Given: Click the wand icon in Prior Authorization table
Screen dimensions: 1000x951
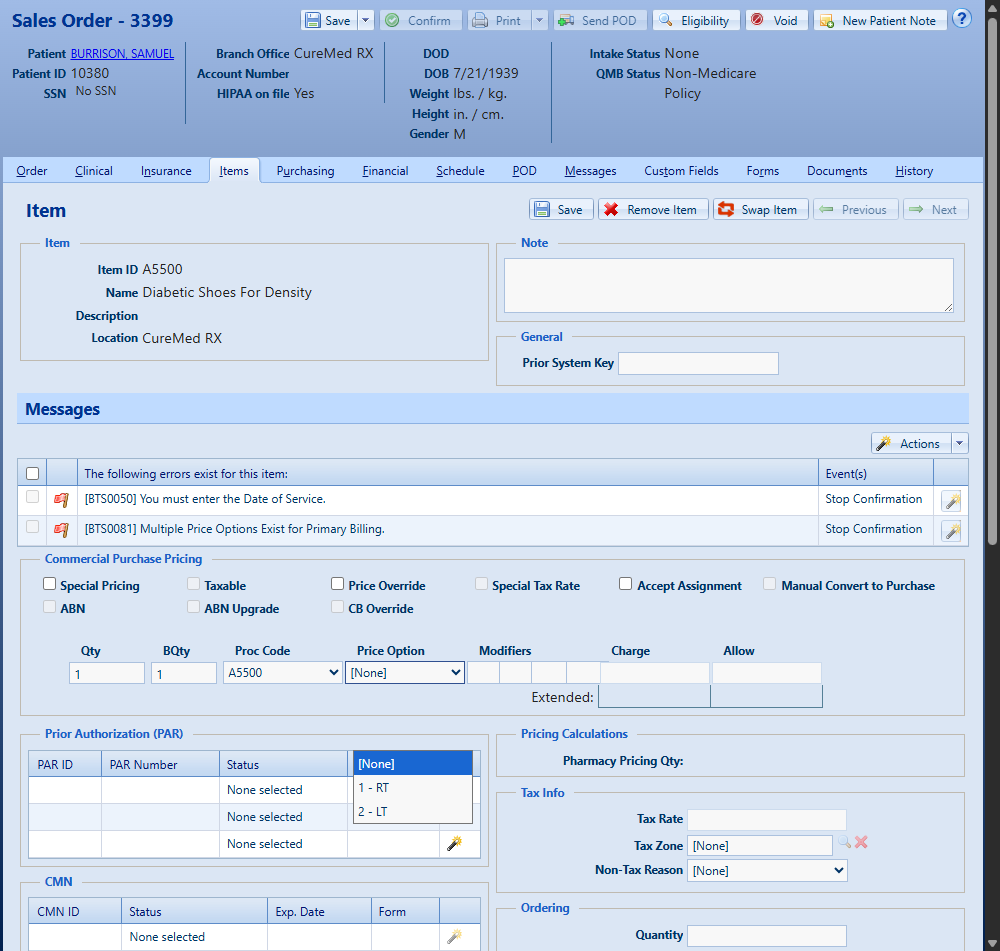Looking at the screenshot, I should click(454, 844).
